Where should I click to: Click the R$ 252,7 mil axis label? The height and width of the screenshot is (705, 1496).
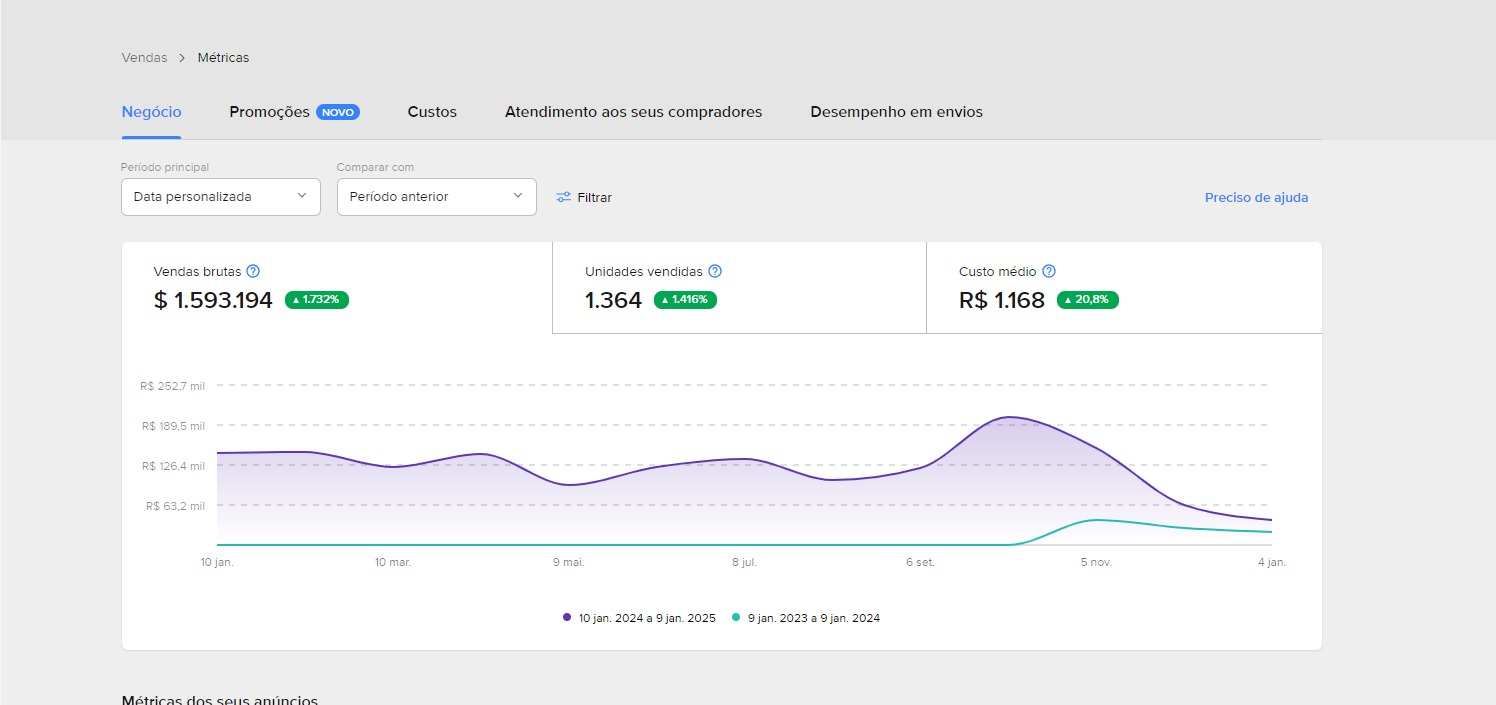tap(173, 386)
